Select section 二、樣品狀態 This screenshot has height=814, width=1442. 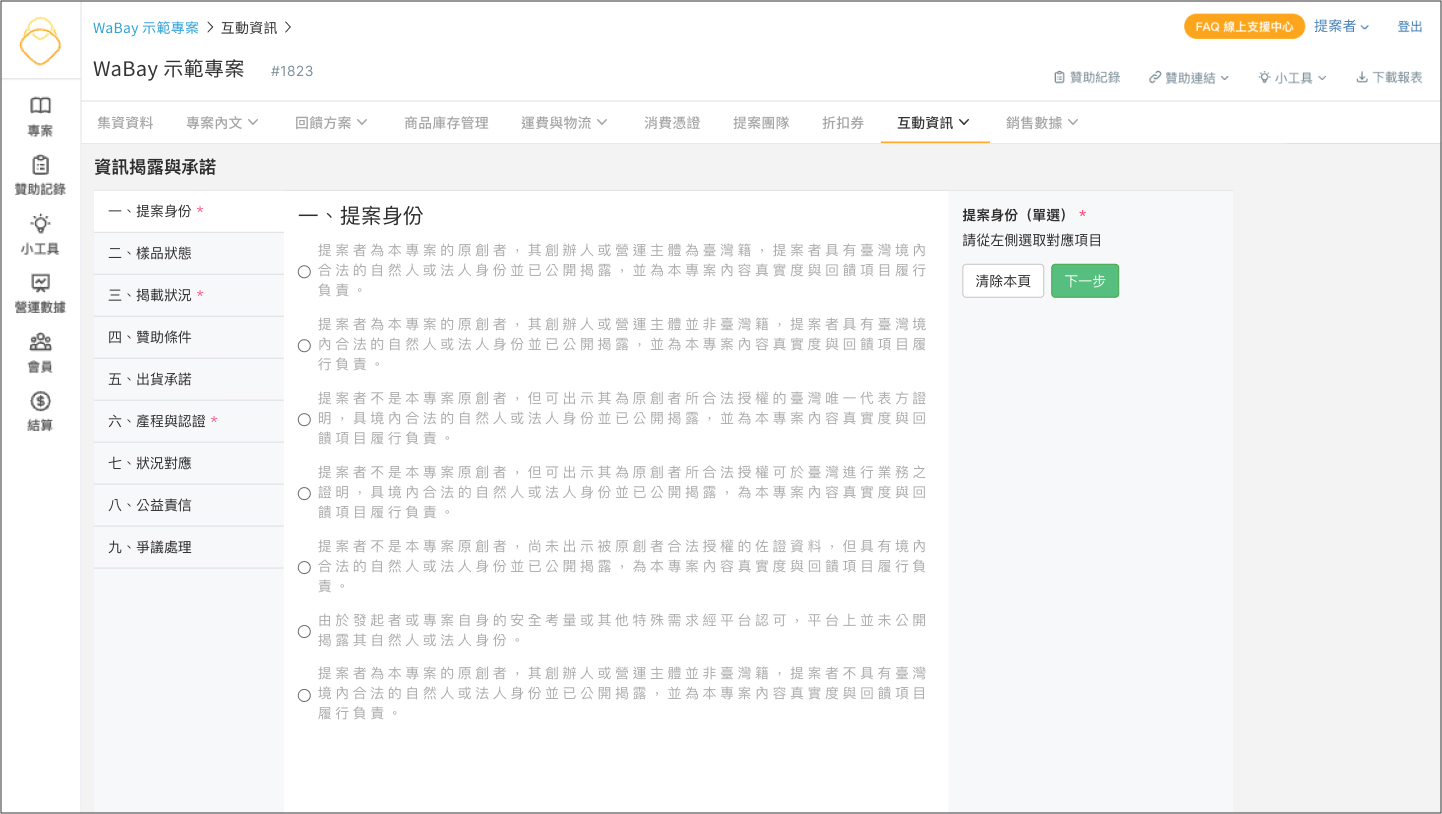pyautogui.click(x=189, y=253)
